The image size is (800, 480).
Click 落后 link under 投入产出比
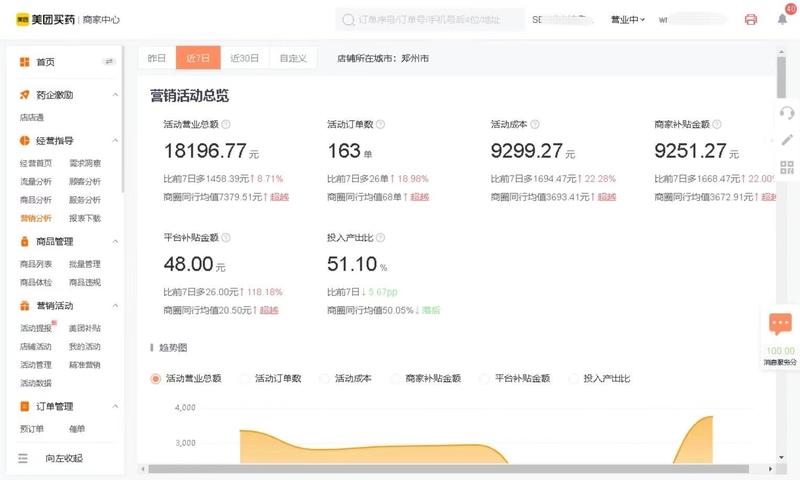(431, 310)
